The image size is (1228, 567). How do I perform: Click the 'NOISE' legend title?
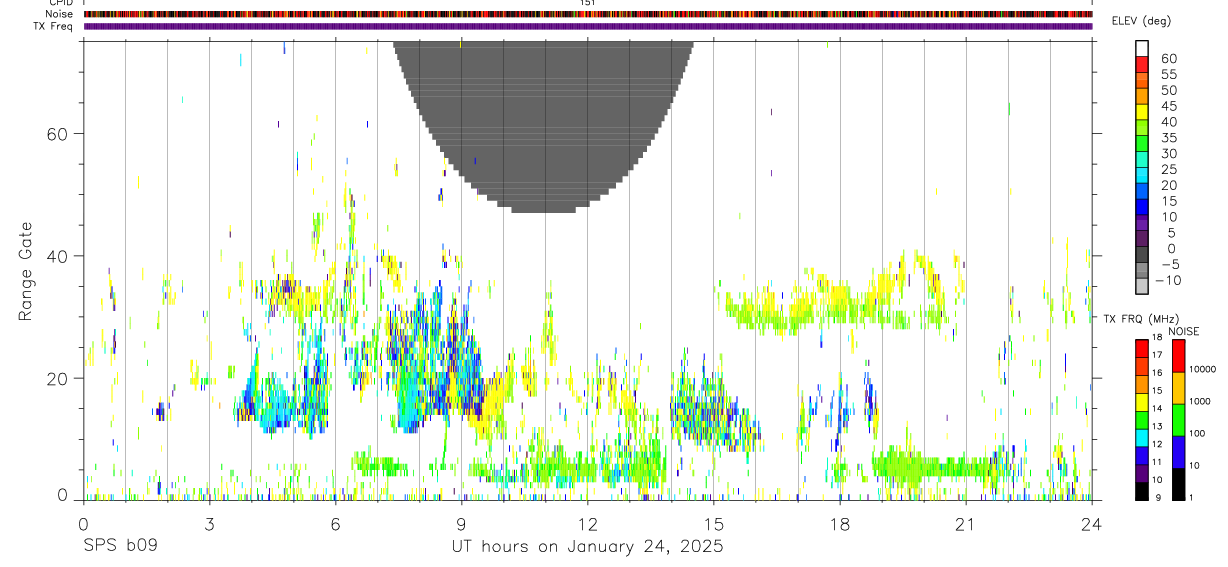pos(1183,331)
